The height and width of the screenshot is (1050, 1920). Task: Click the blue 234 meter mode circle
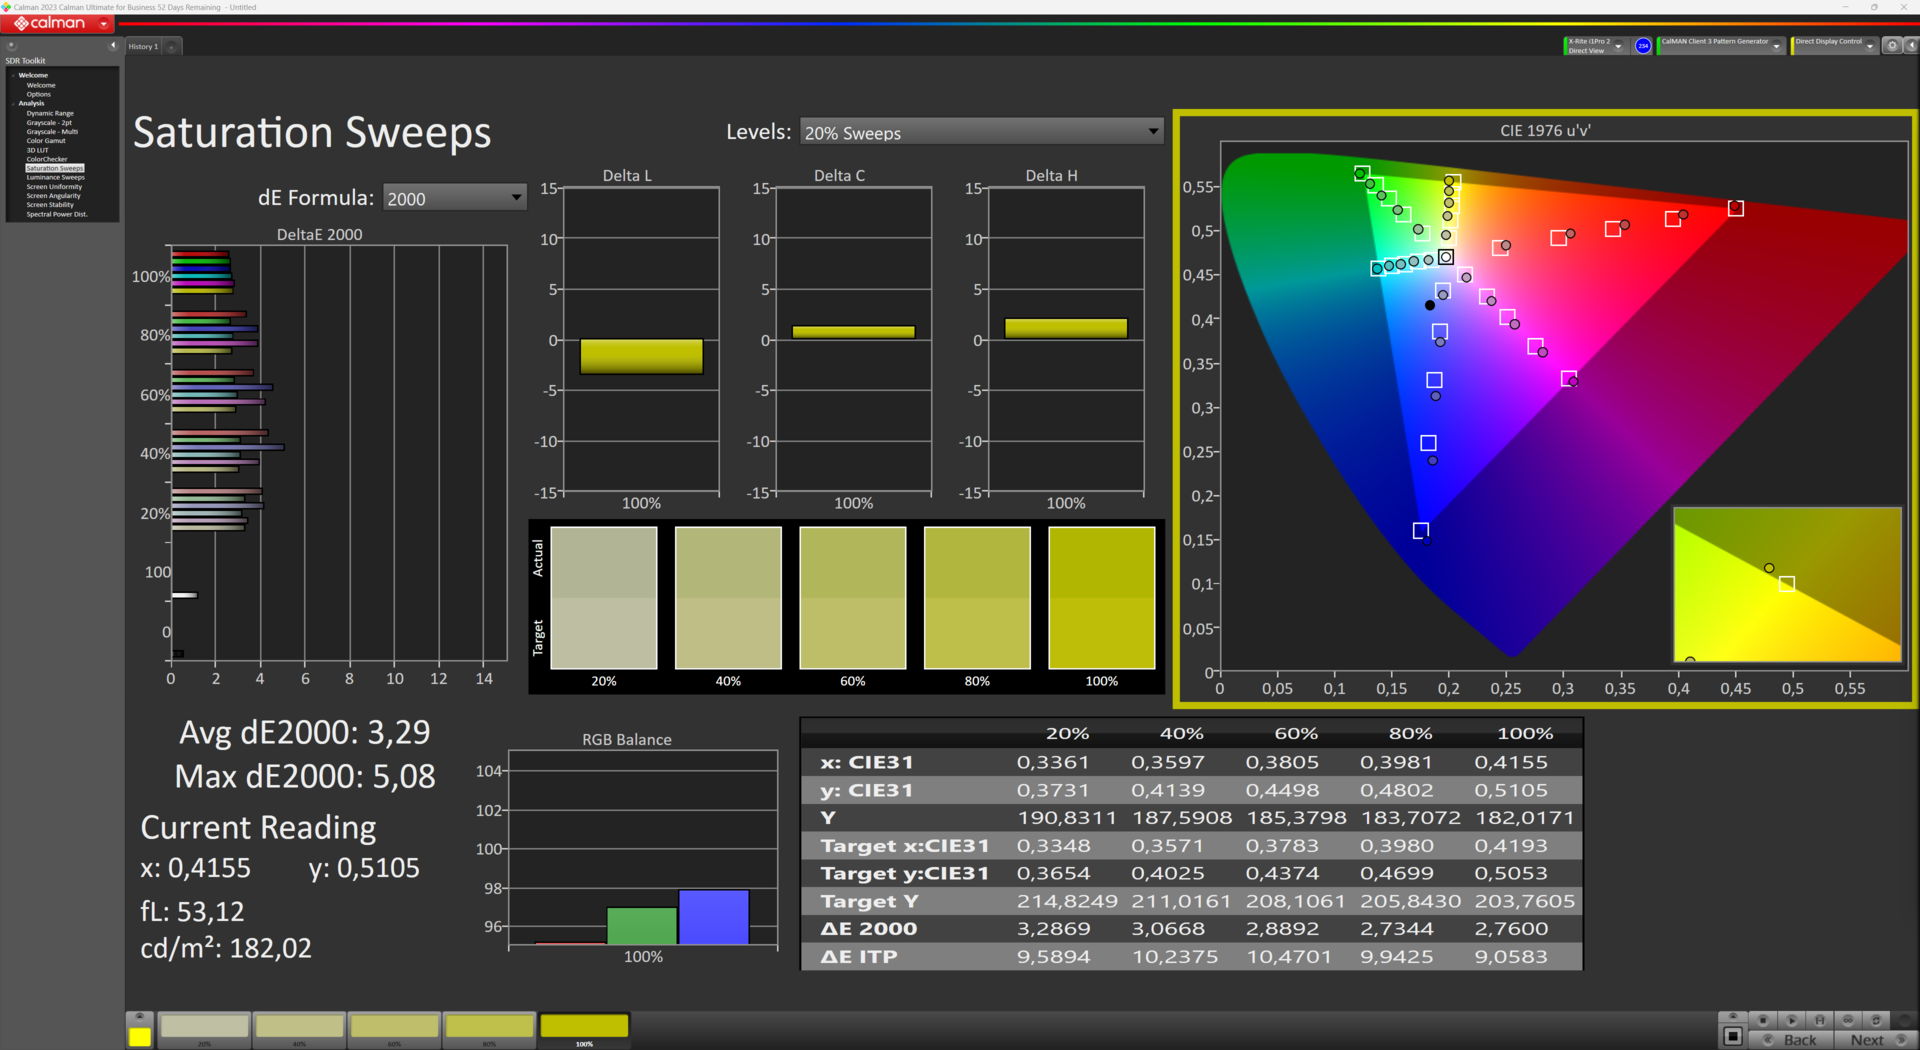tap(1643, 46)
